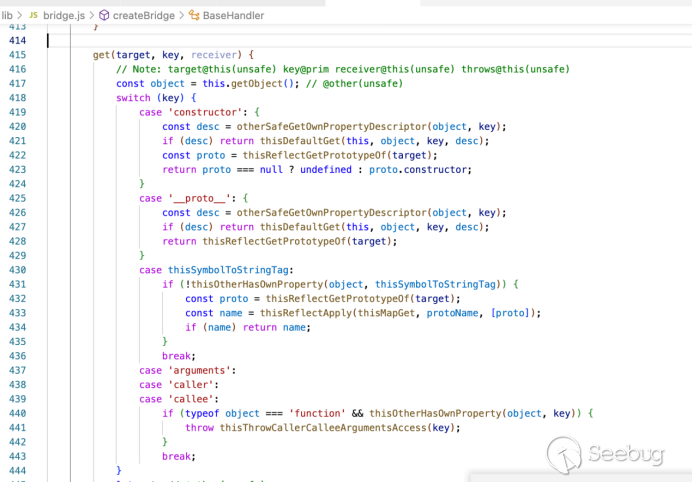Click thisReflectApply on line 433
The image size is (692, 482).
tap(306, 313)
